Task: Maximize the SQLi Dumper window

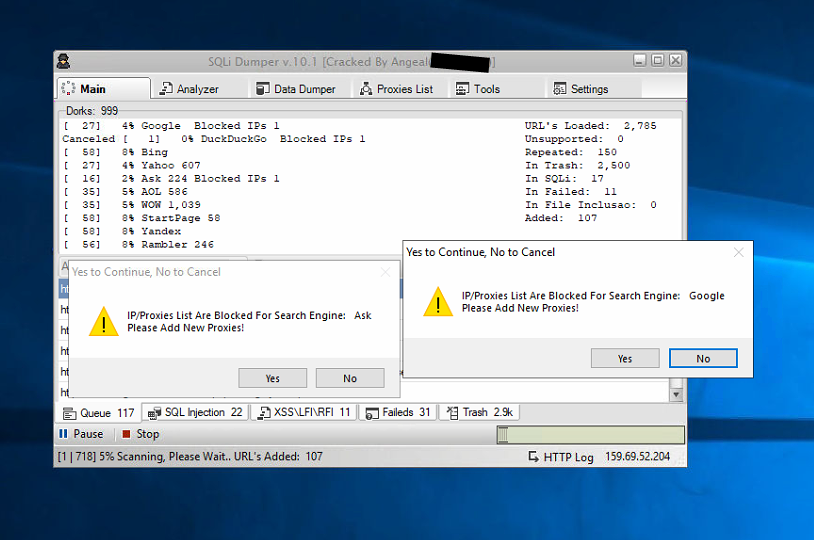Action: [x=657, y=61]
